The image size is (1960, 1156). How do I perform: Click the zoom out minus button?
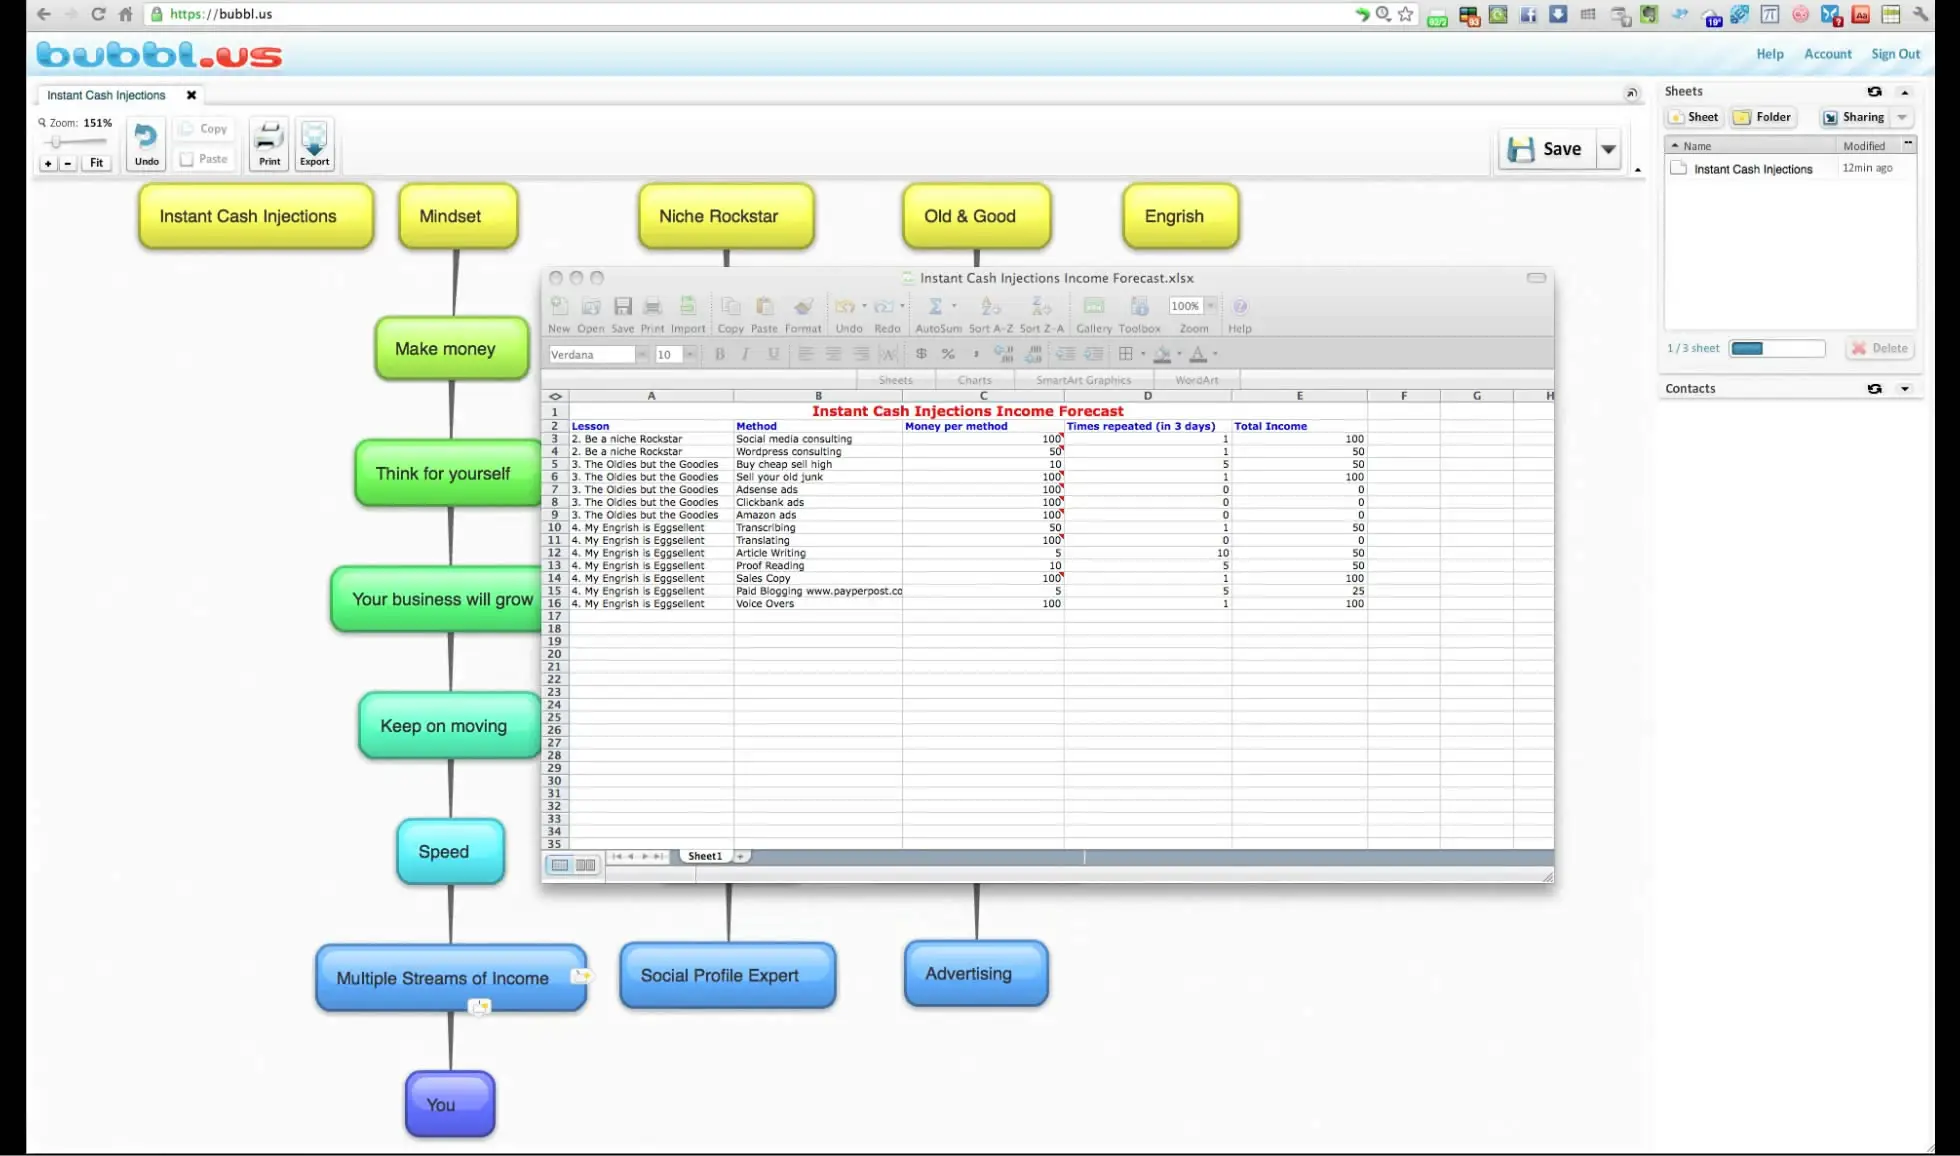tap(68, 163)
